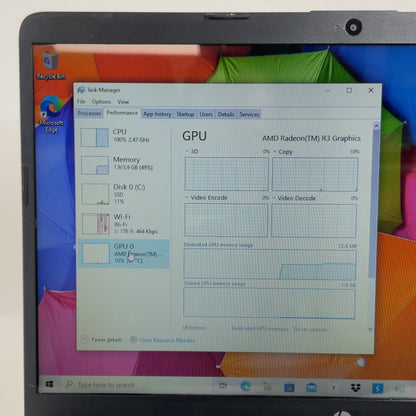This screenshot has height=416, width=416.
Task: Click the Resource Monitor icon
Action: click(x=133, y=340)
